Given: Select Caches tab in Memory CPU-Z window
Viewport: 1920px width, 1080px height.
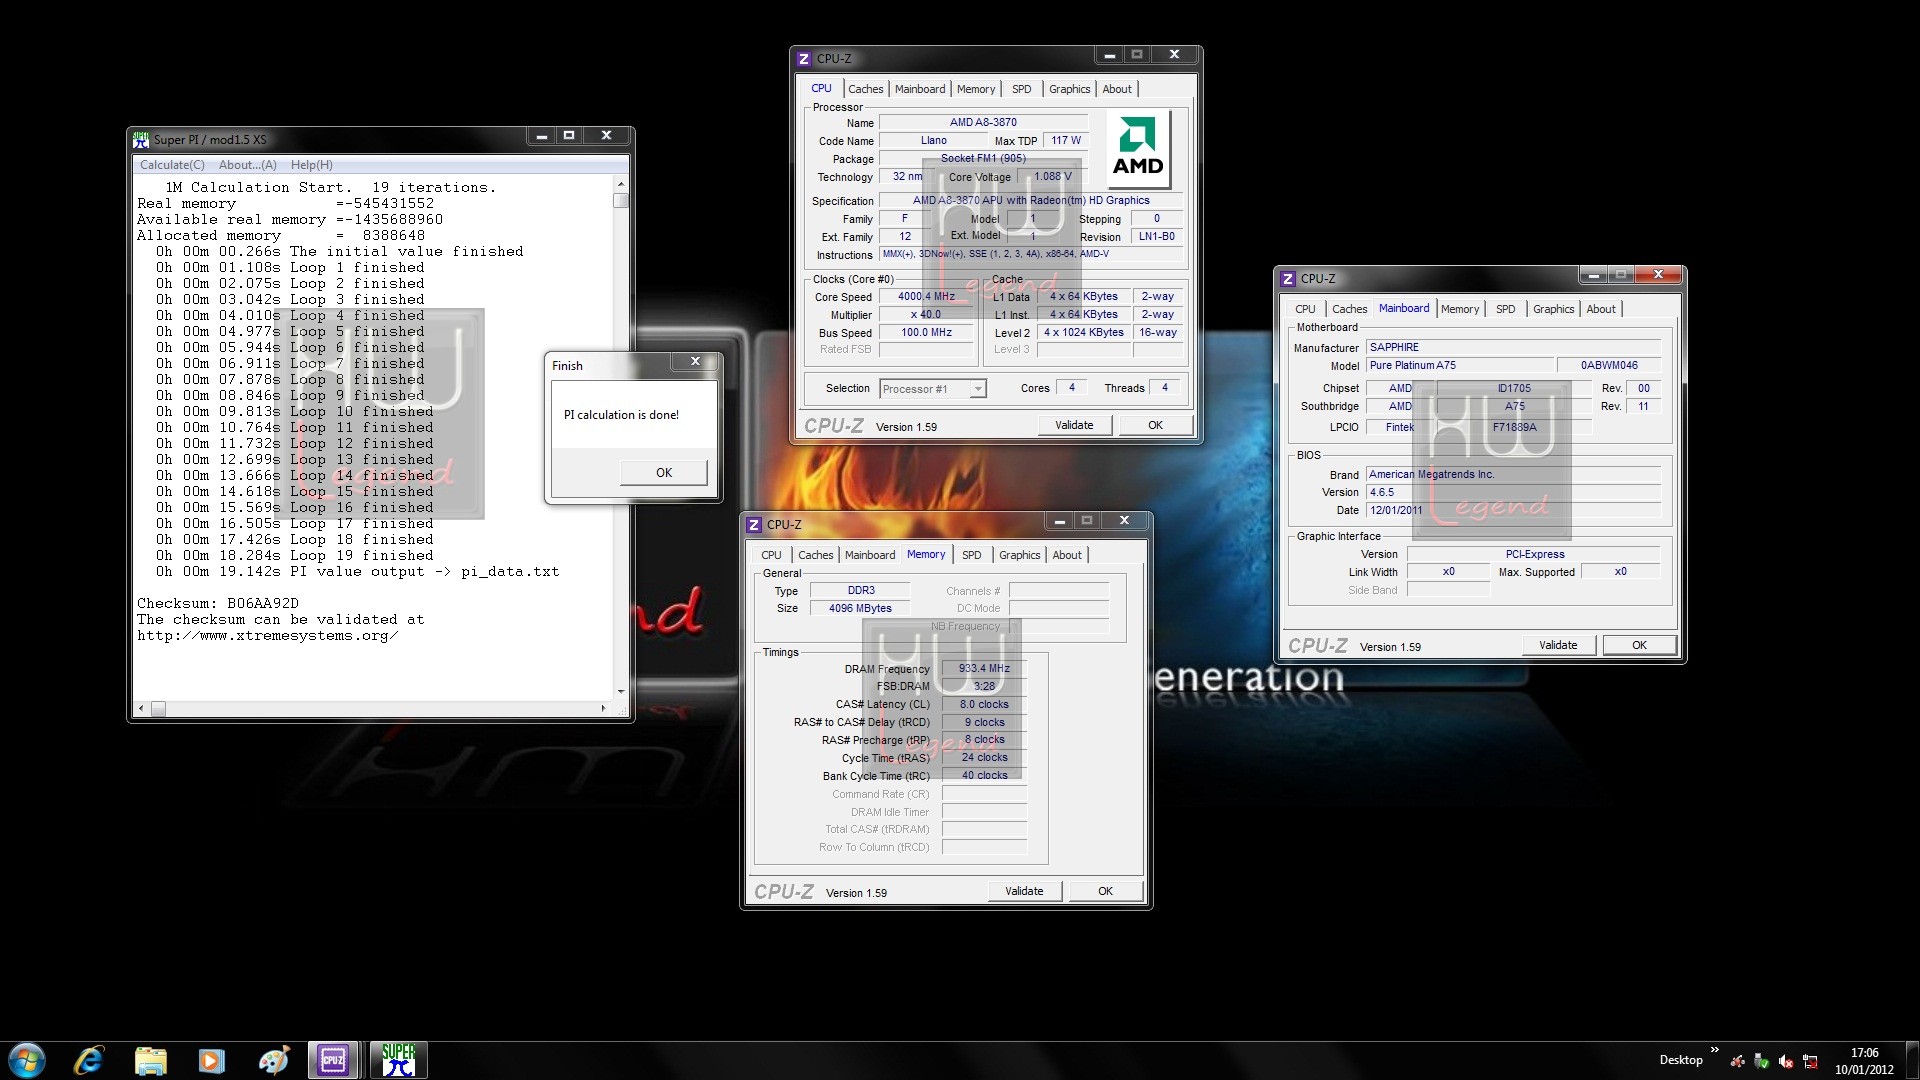Looking at the screenshot, I should click(816, 555).
